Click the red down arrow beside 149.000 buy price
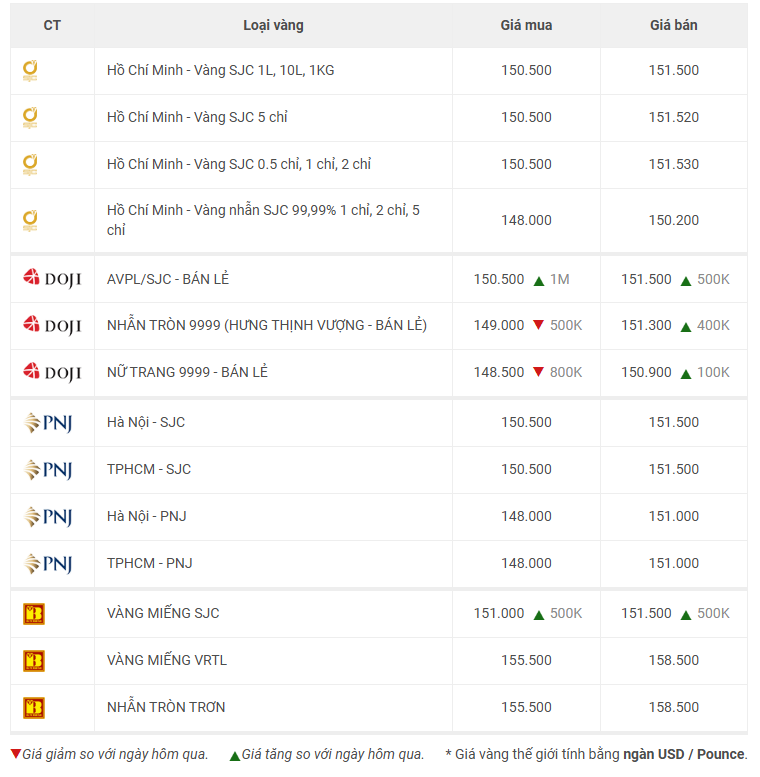Viewport: 760px width, 777px height. [x=538, y=326]
